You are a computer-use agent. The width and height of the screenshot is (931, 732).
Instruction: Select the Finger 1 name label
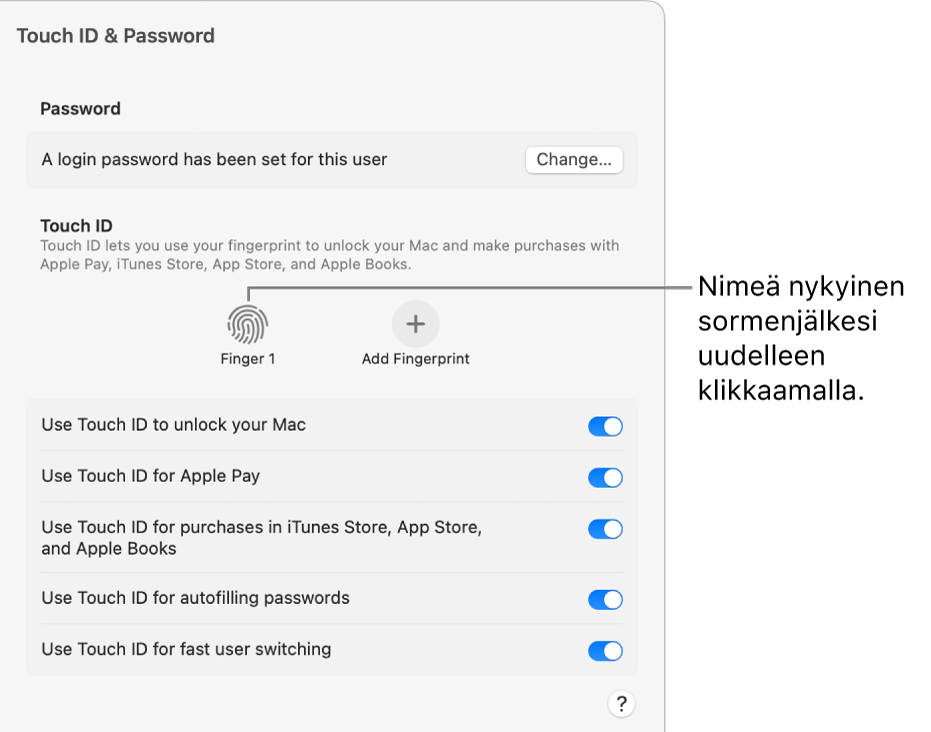[247, 358]
